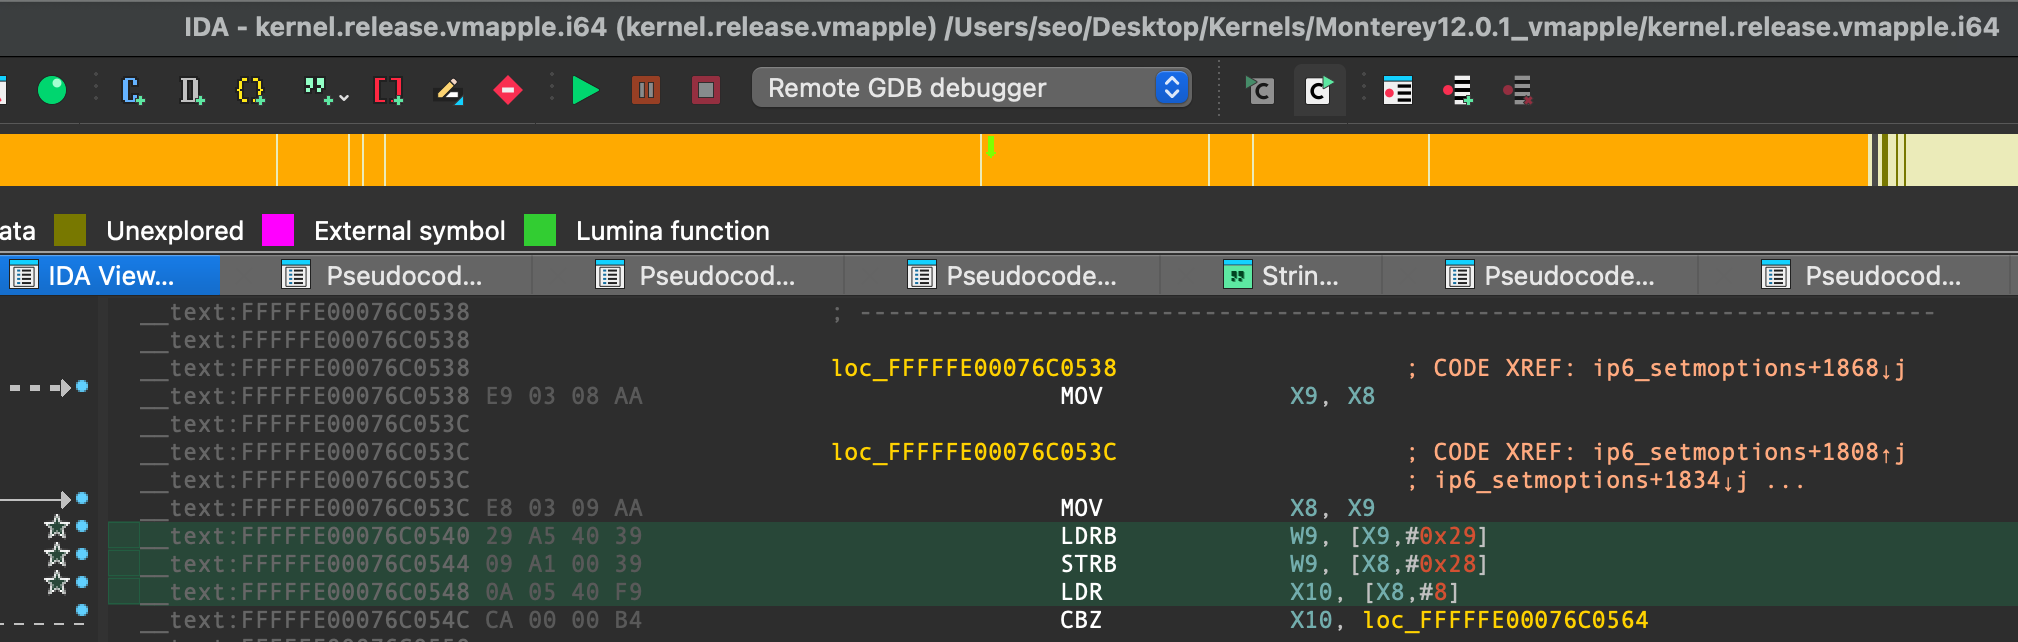
Task: Click the loc_FFFFFE00076C053C label
Action: click(x=974, y=452)
